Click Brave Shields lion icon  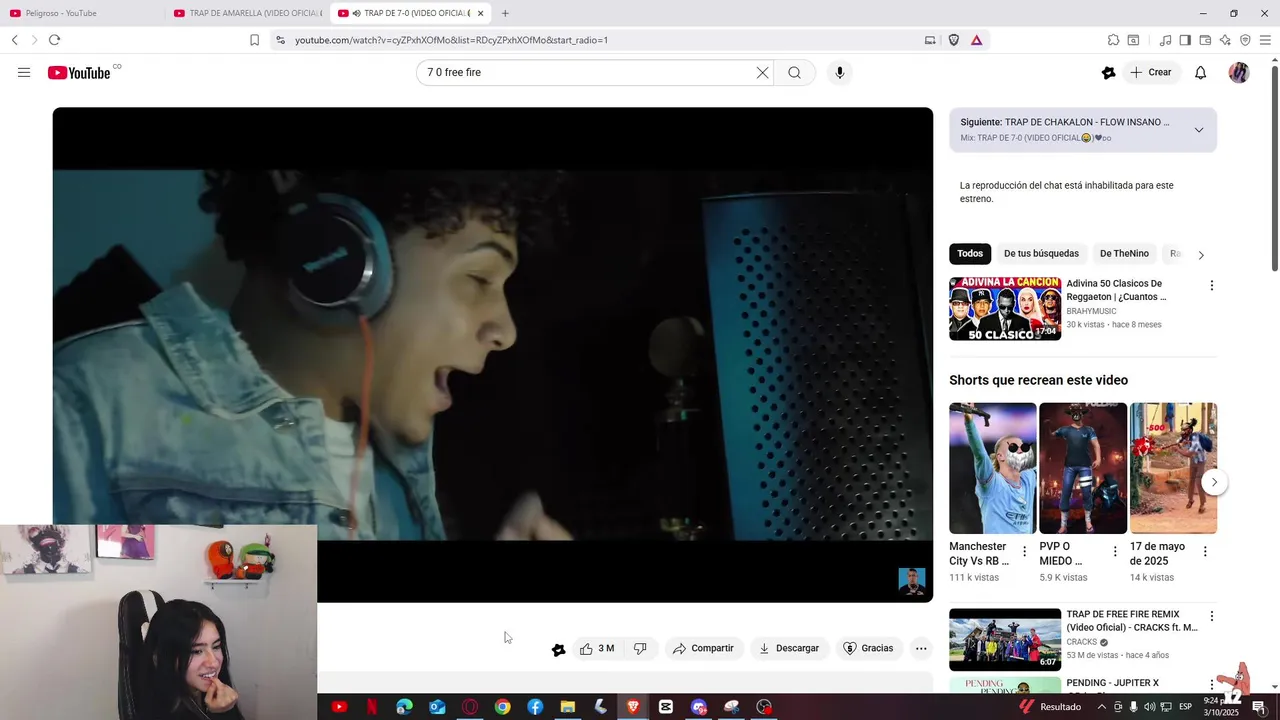[x=953, y=40]
